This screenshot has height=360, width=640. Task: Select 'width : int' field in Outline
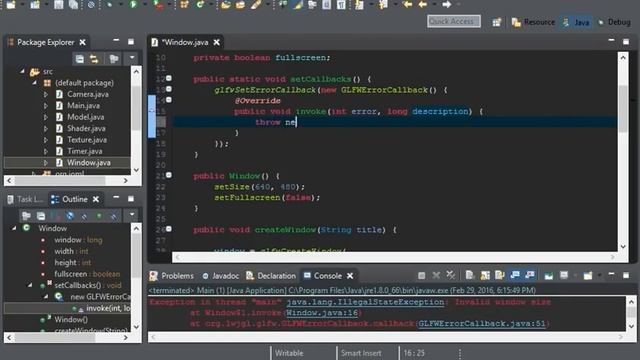71,251
